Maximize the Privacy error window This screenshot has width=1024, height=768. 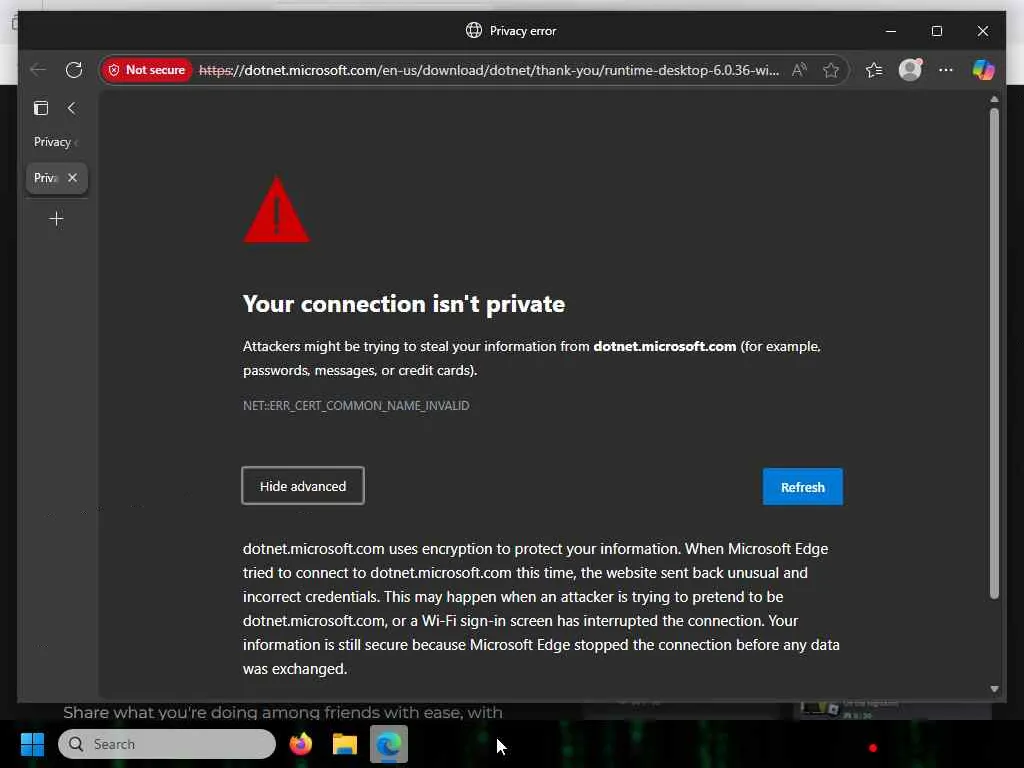[936, 31]
